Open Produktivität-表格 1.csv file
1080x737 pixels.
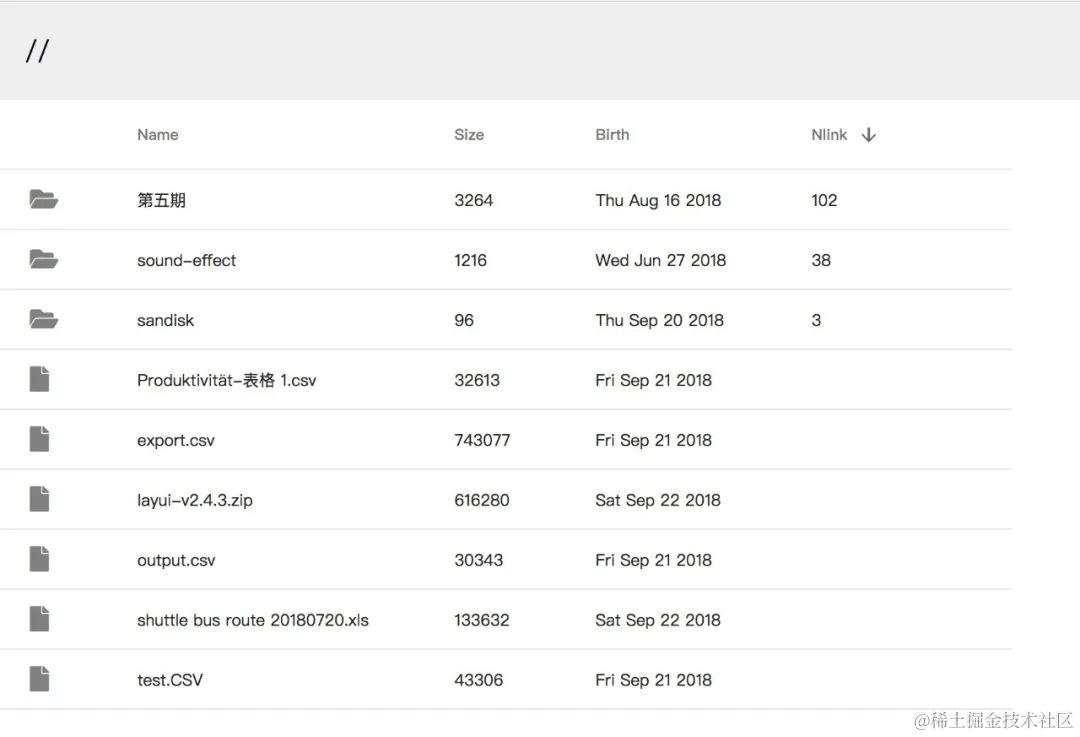point(226,380)
